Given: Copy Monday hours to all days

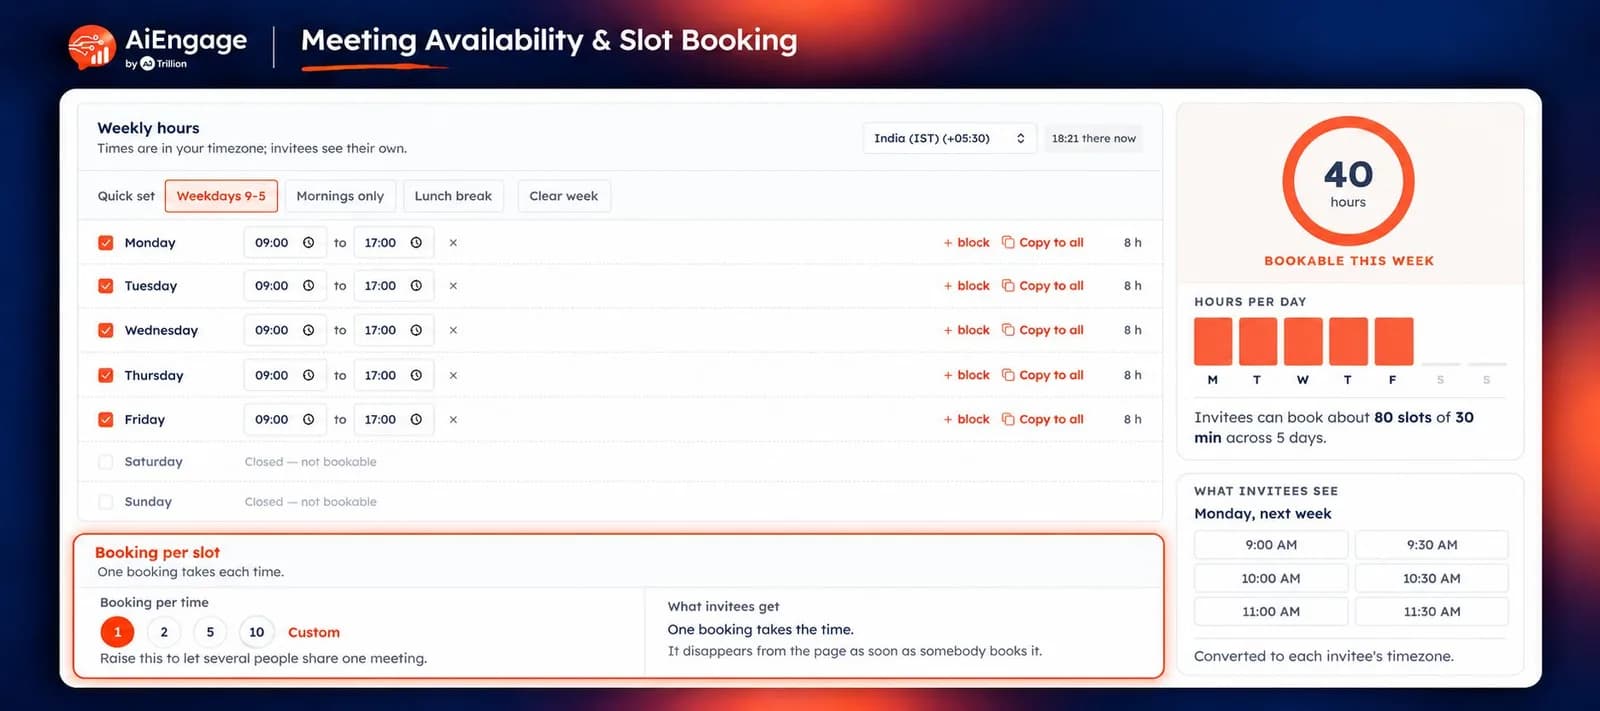Looking at the screenshot, I should [1043, 243].
